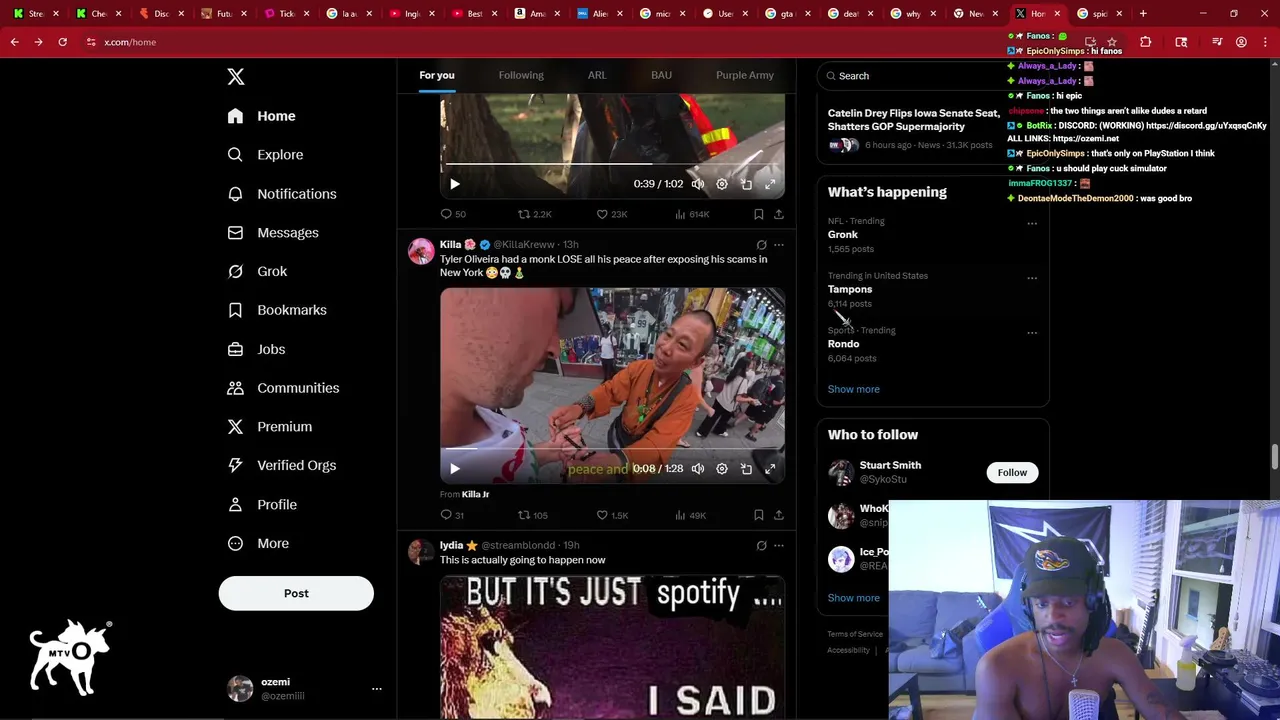Click the Communities people icon
Screen dimensions: 1280x720
coord(235,388)
